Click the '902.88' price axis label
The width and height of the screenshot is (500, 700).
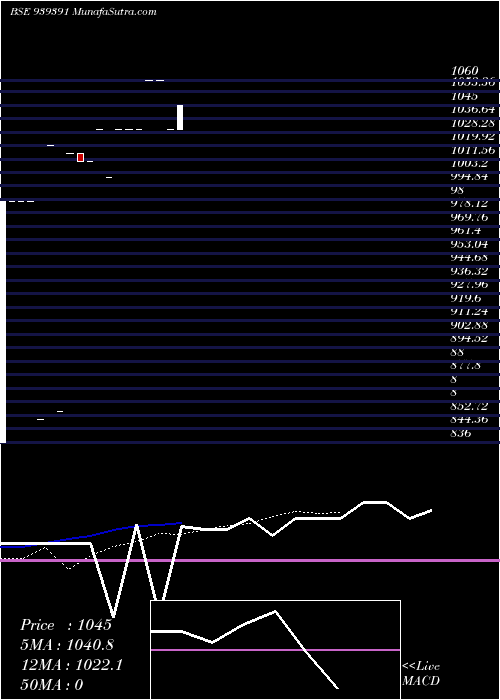click(470, 325)
